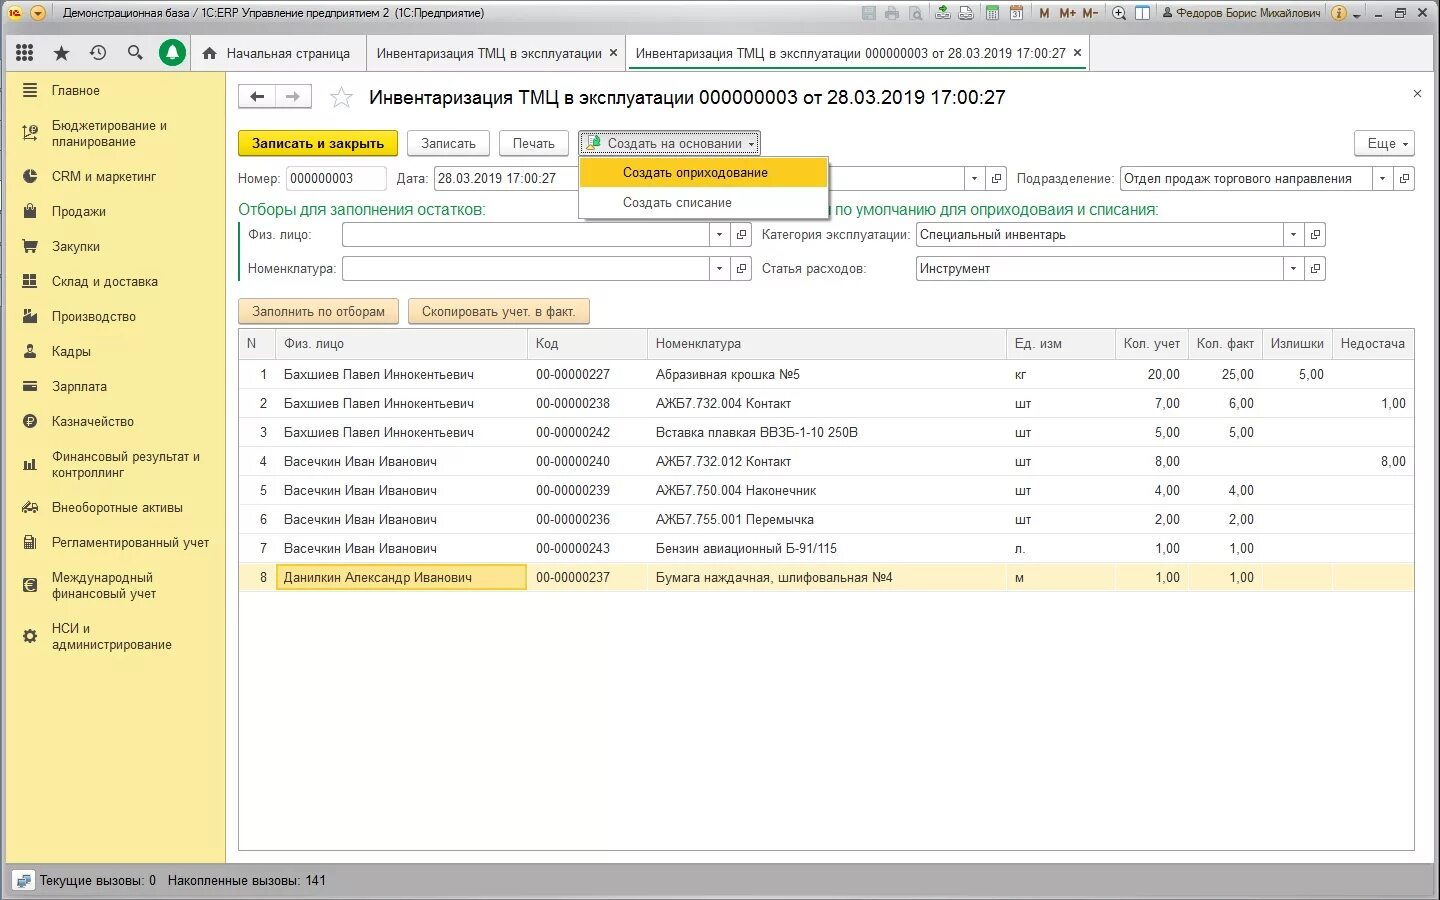Expand the Физ. лицо dropdown arrow
The height and width of the screenshot is (900, 1440).
pos(719,234)
